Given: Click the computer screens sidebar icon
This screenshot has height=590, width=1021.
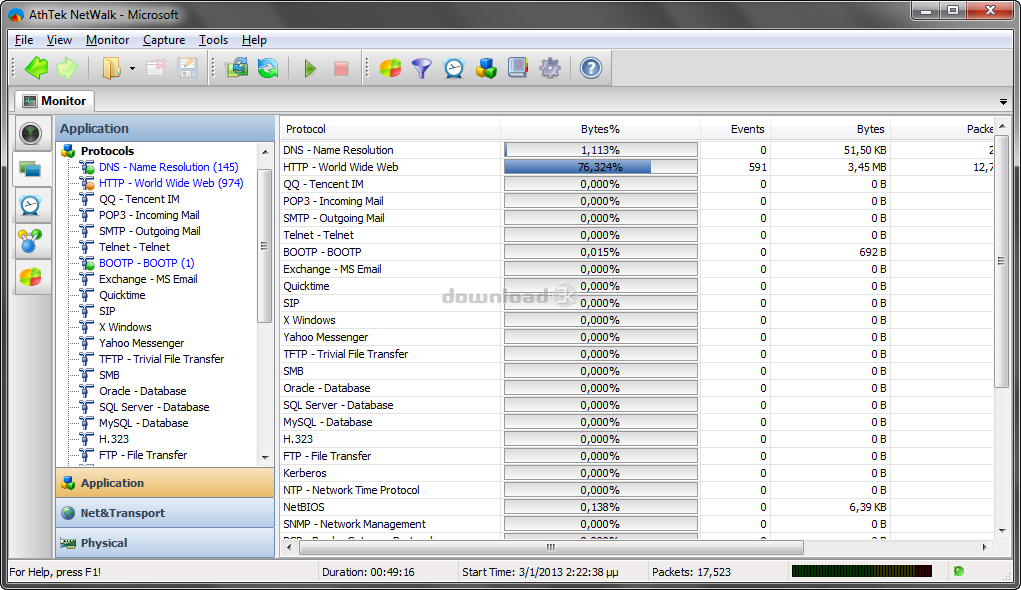Looking at the screenshot, I should pos(31,169).
